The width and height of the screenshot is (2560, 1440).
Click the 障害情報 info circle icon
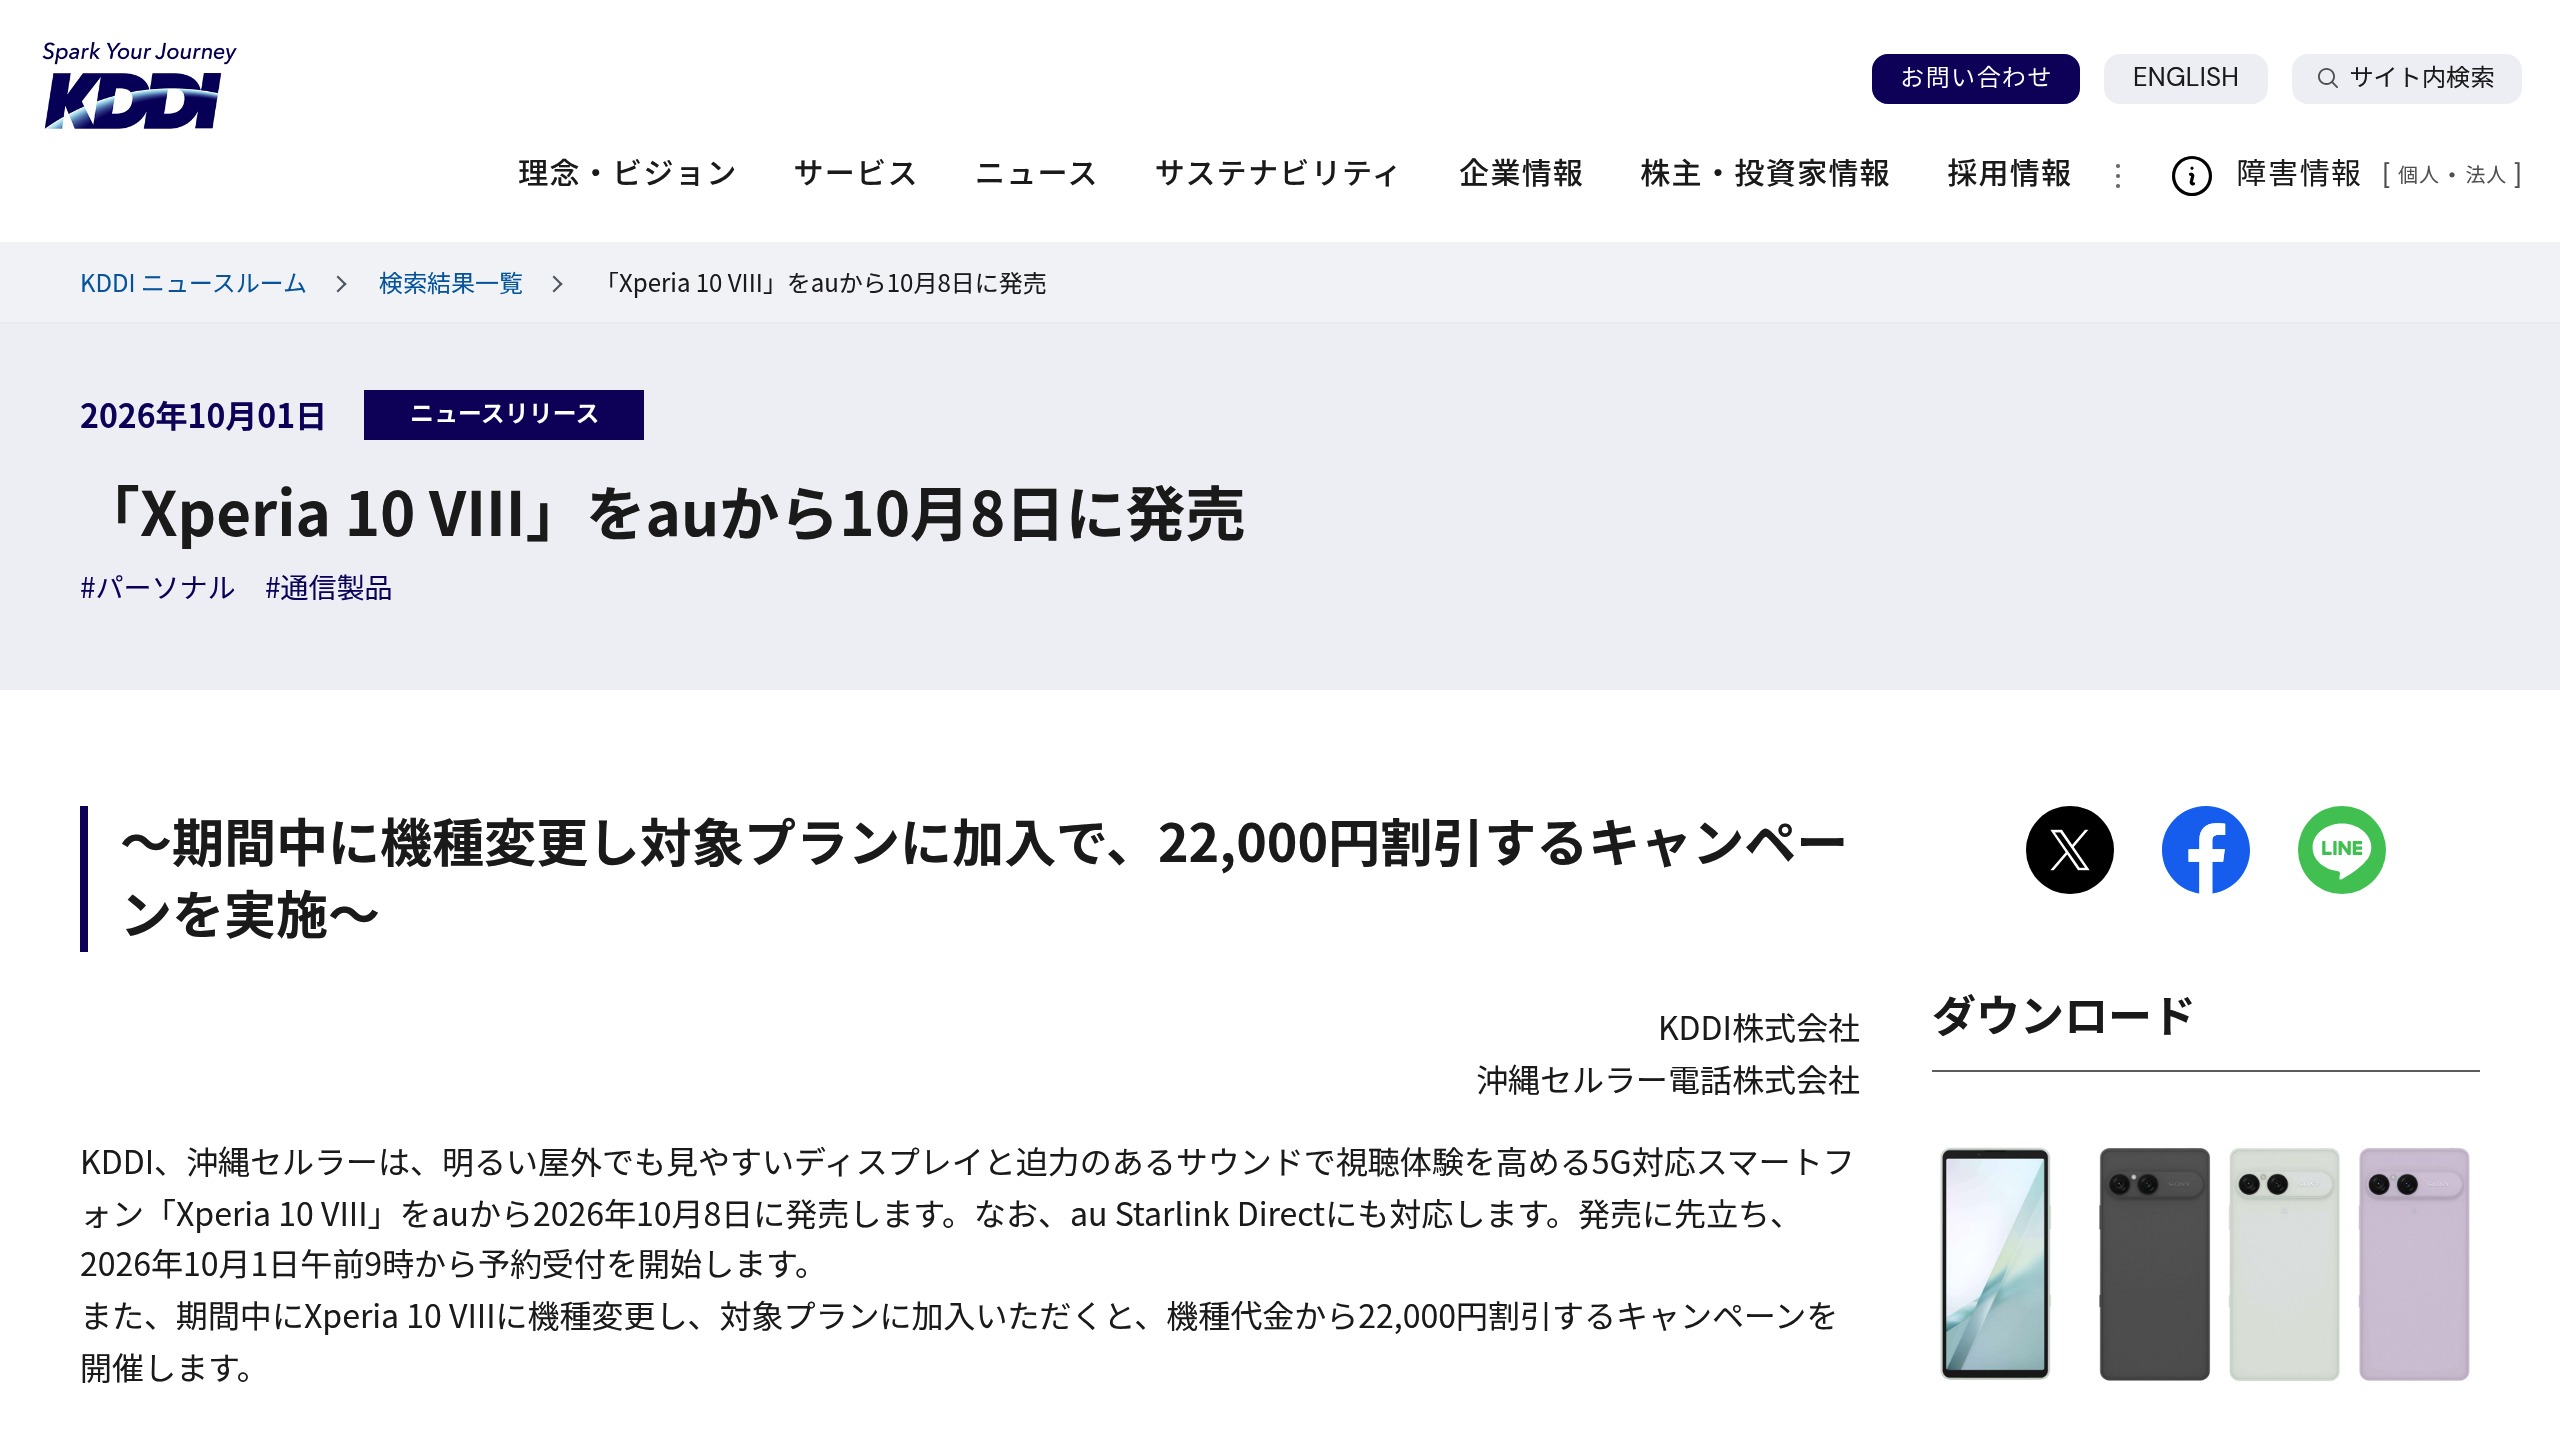(2191, 176)
